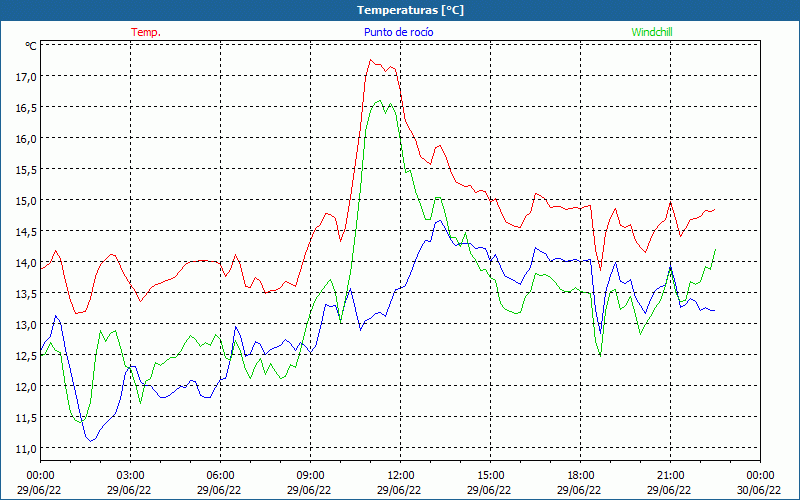
Task: Click the 12,0 y-axis value
Action: click(26, 386)
